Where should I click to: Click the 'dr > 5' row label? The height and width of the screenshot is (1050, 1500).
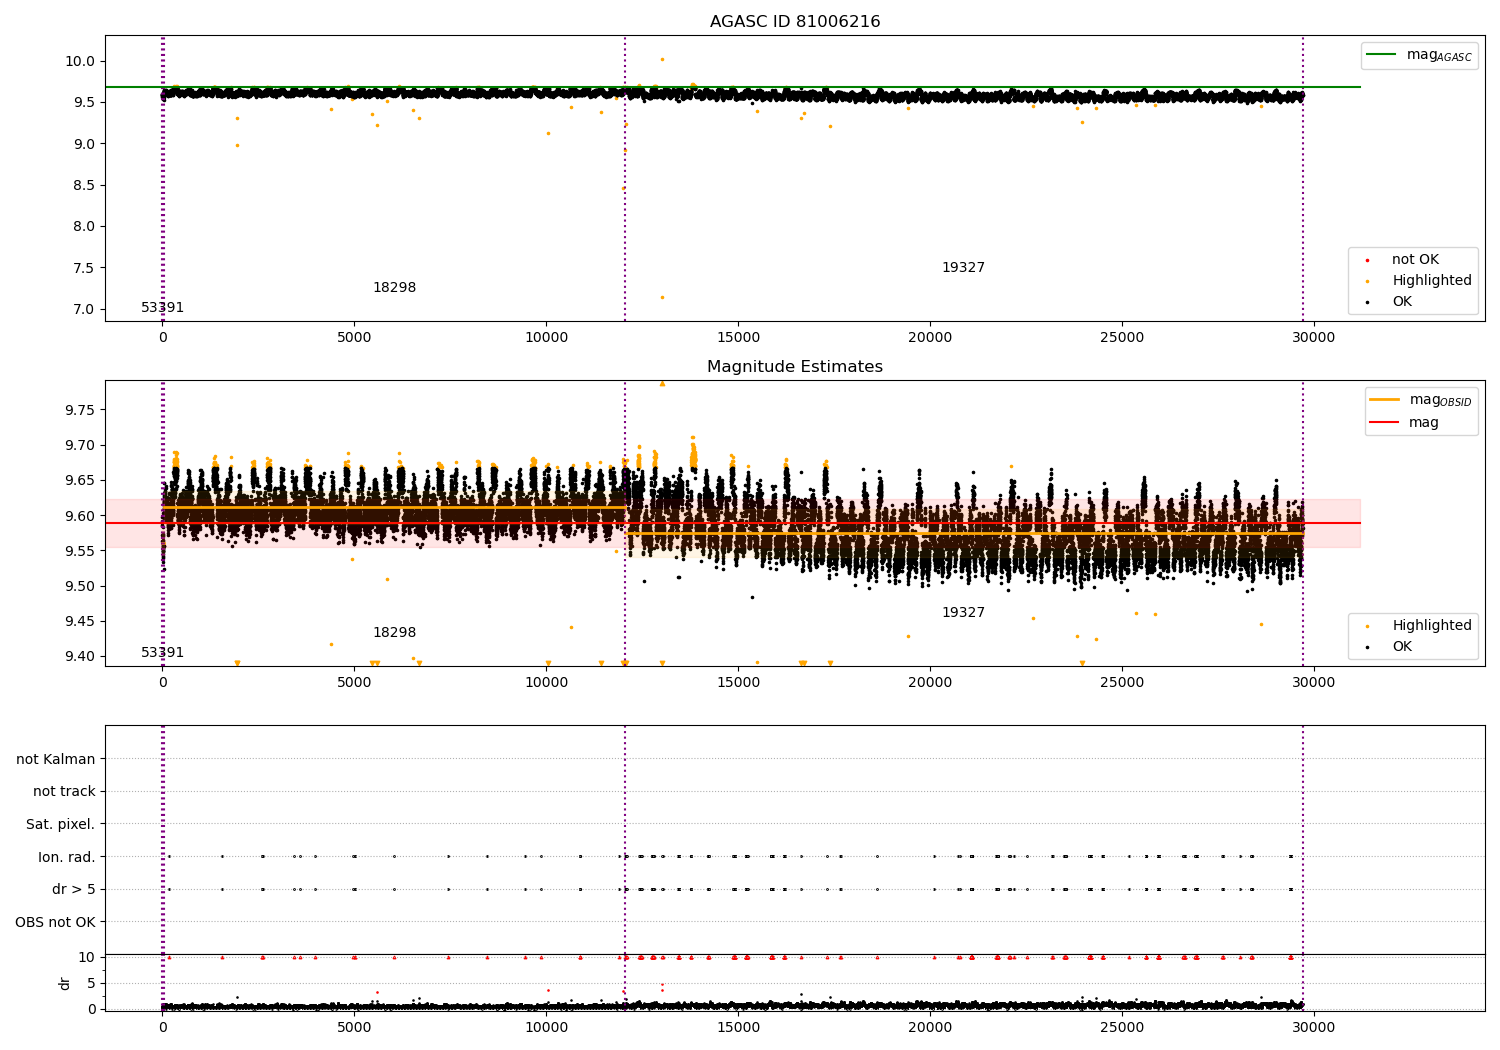tap(74, 890)
